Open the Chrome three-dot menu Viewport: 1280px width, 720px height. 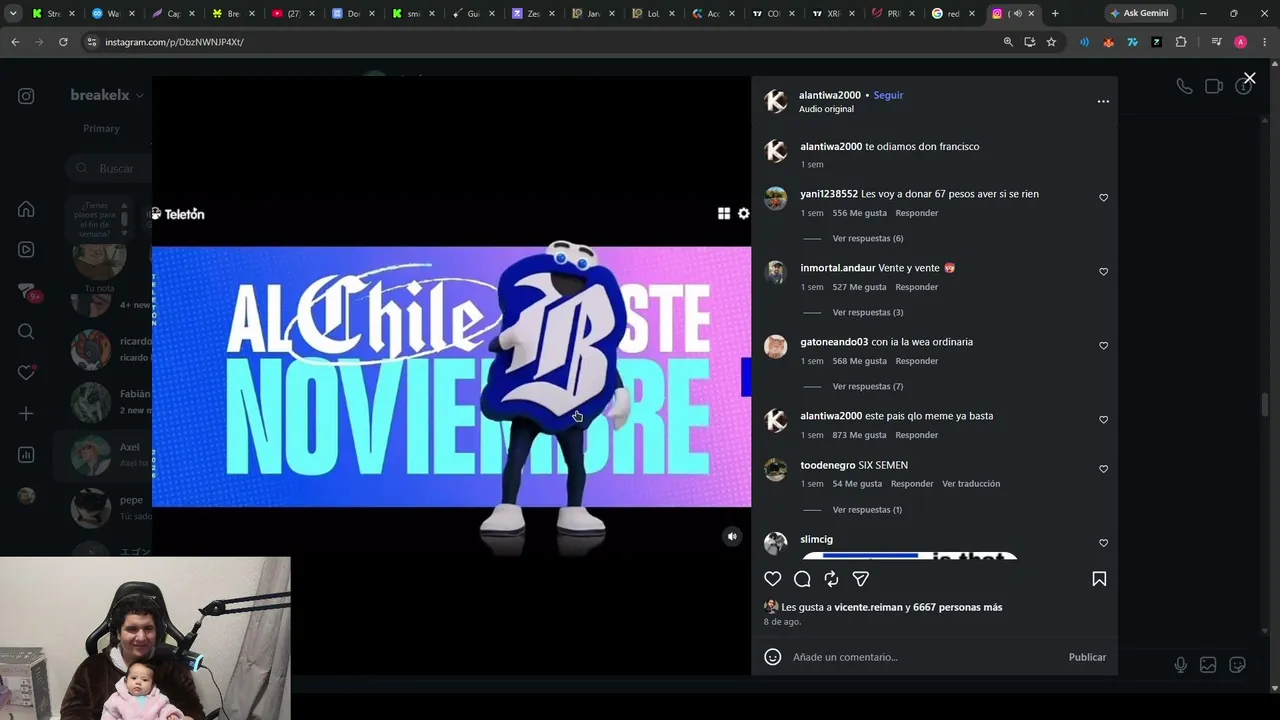pos(1264,42)
